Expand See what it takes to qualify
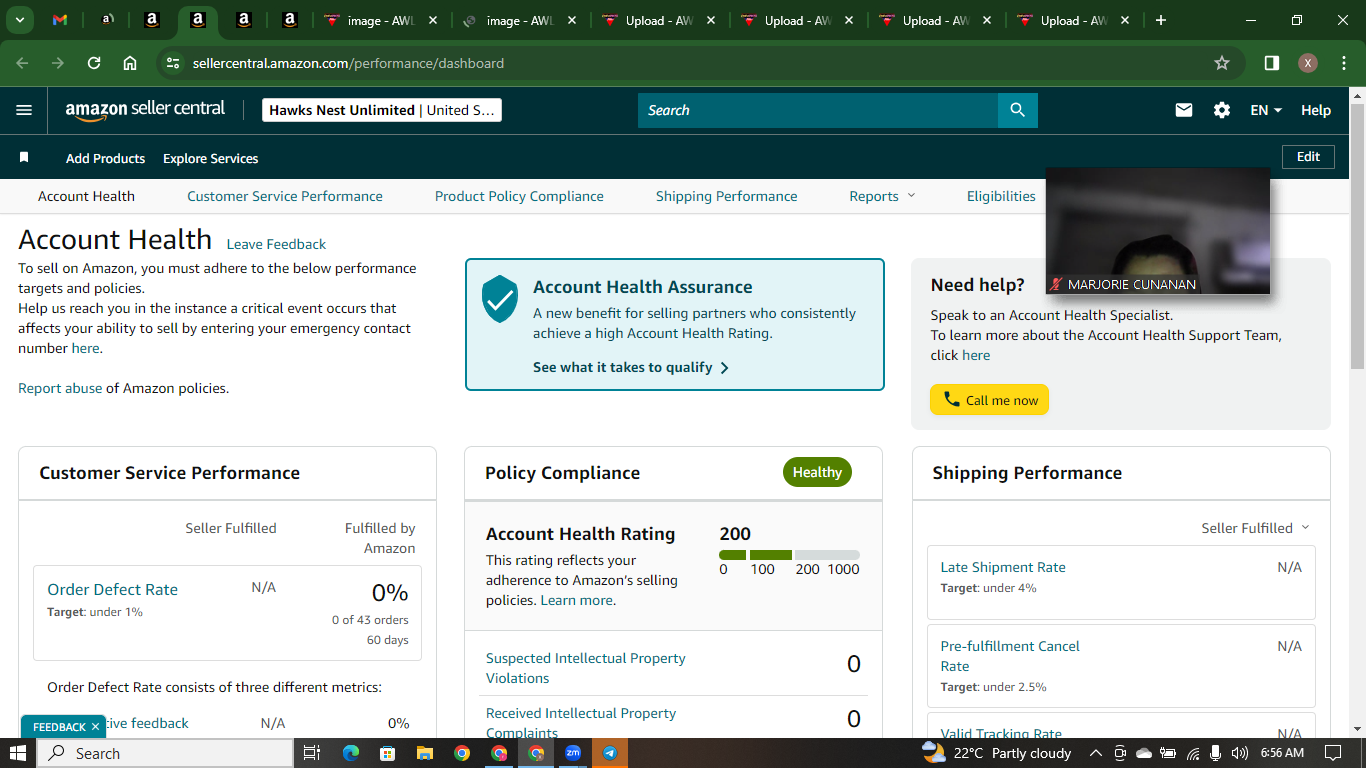The height and width of the screenshot is (768, 1366). pyautogui.click(x=631, y=367)
